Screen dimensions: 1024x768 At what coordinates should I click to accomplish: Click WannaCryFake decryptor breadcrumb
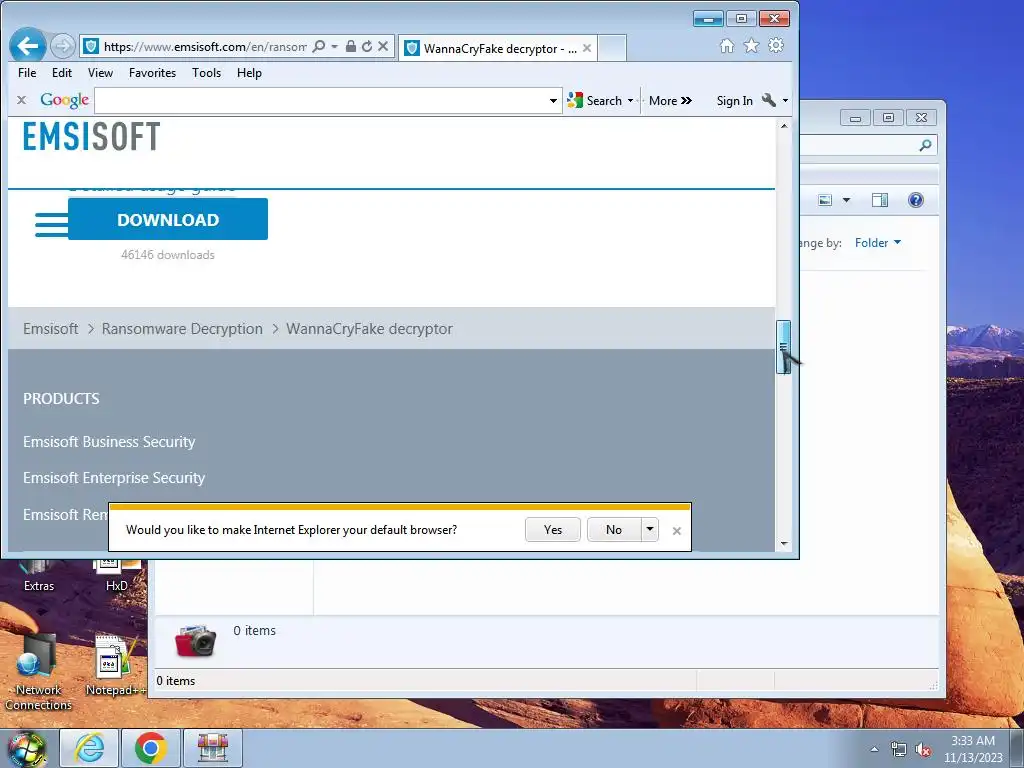(x=369, y=328)
